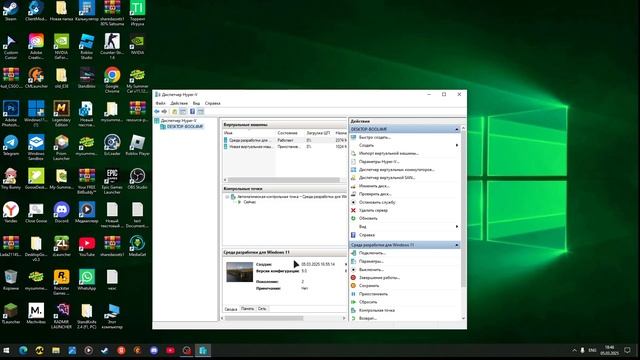The width and height of the screenshot is (640, 360).
Task: Open Virtual SAN Manager action
Action: (387, 178)
